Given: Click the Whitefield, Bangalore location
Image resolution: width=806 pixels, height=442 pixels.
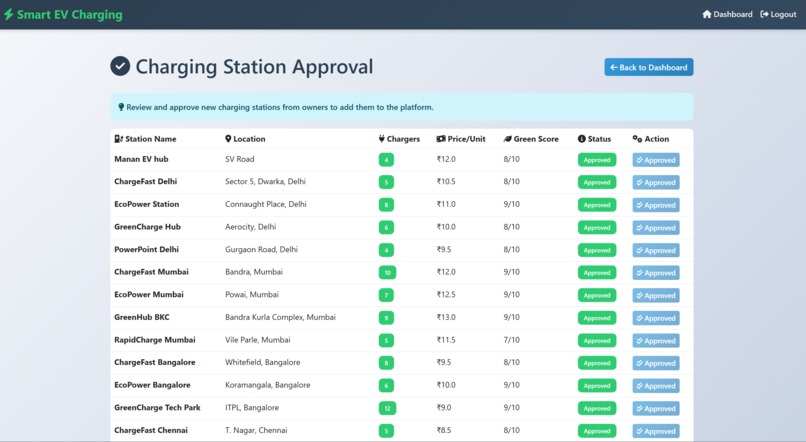Looking at the screenshot, I should pos(263,362).
